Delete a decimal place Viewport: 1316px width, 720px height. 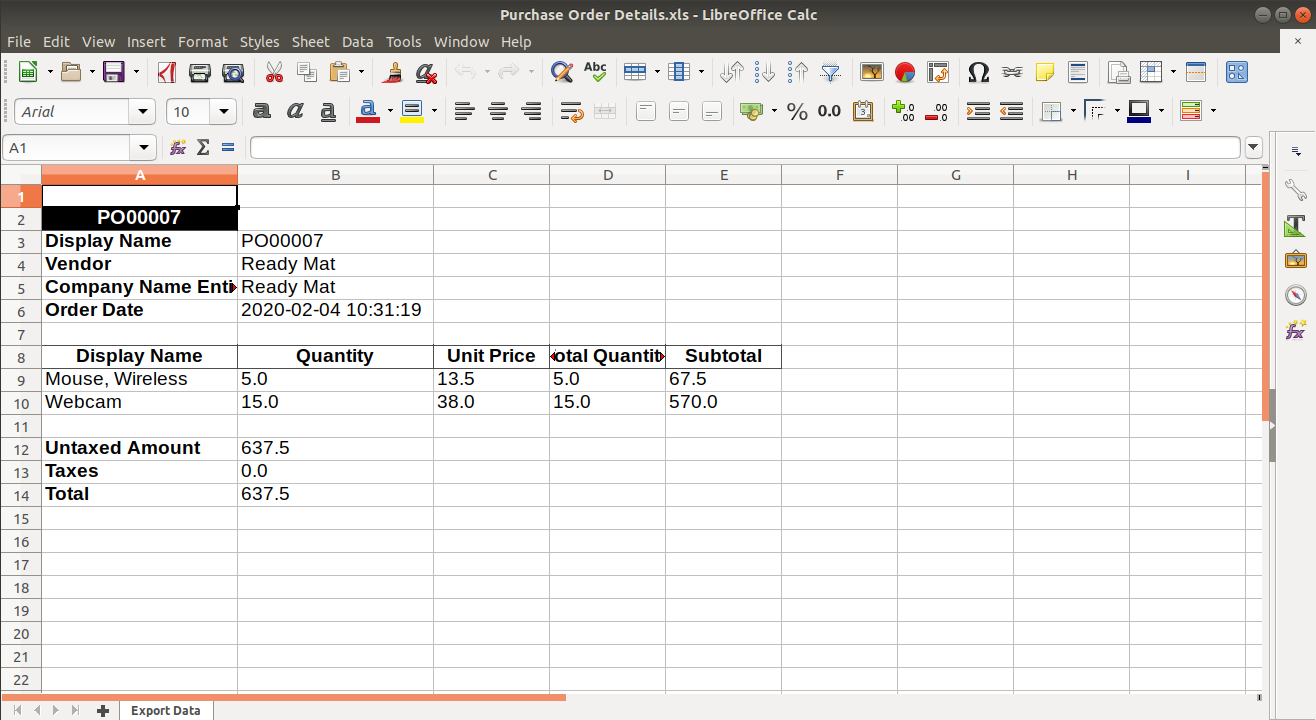click(x=936, y=111)
